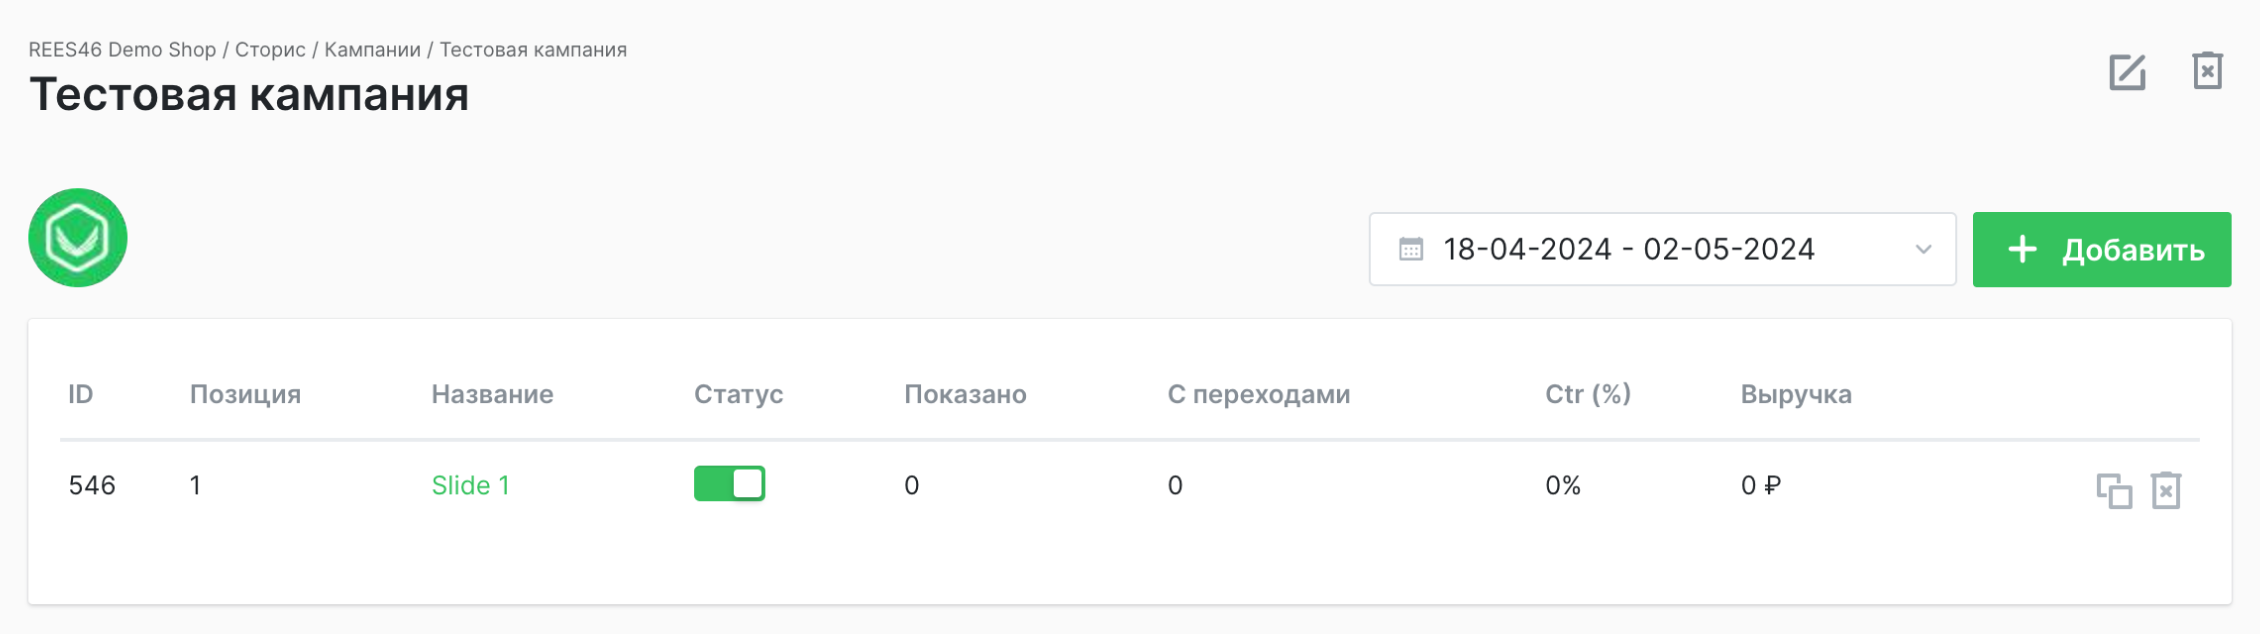
Task: Select the Тестовая кампания page title
Action: pos(250,97)
